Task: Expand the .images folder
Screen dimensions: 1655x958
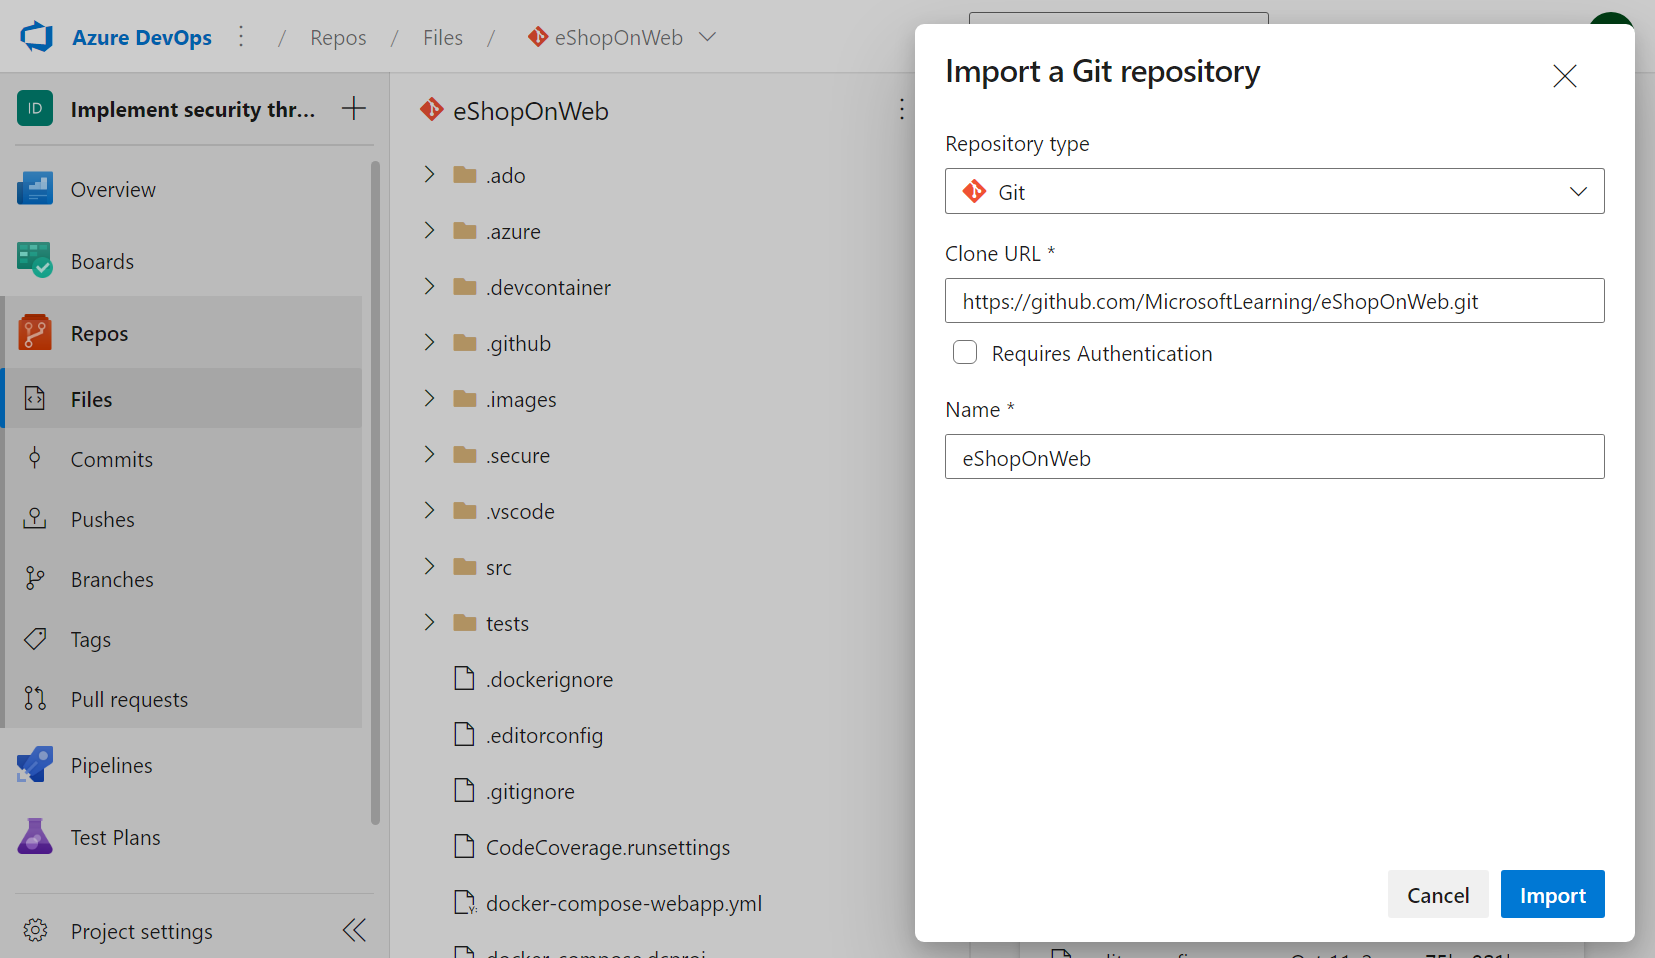Action: tap(430, 398)
